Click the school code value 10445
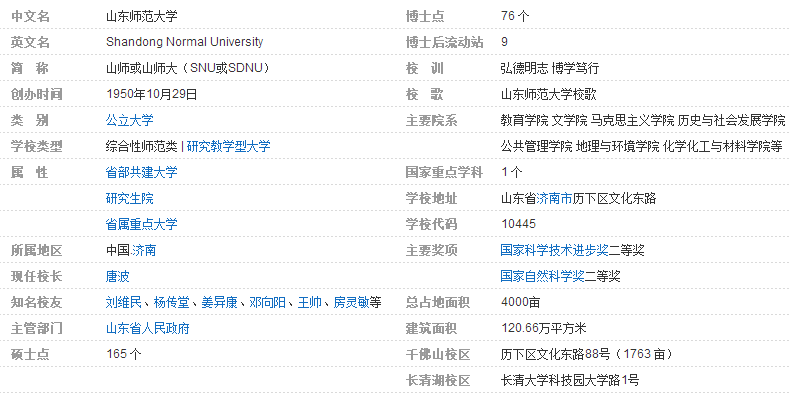This screenshot has height=397, width=800. tap(518, 225)
